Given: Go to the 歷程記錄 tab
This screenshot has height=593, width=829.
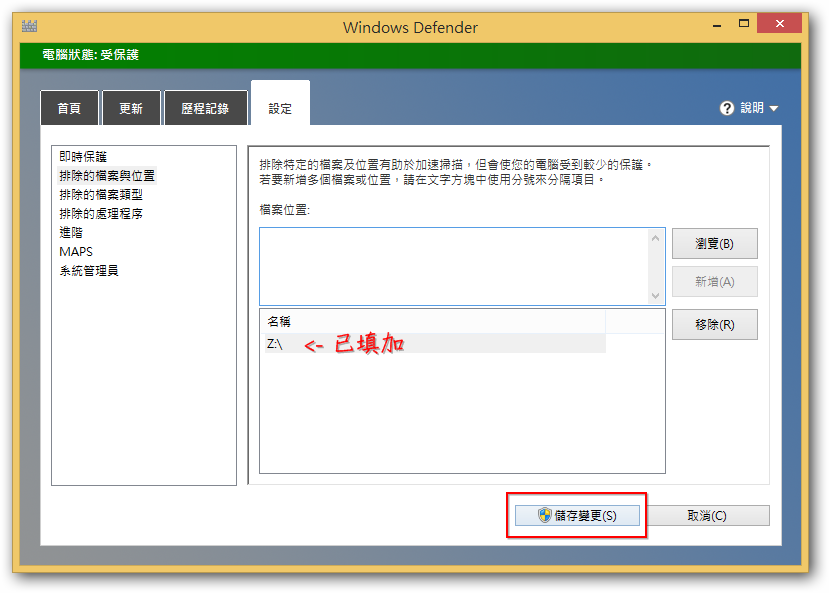Looking at the screenshot, I should point(205,109).
